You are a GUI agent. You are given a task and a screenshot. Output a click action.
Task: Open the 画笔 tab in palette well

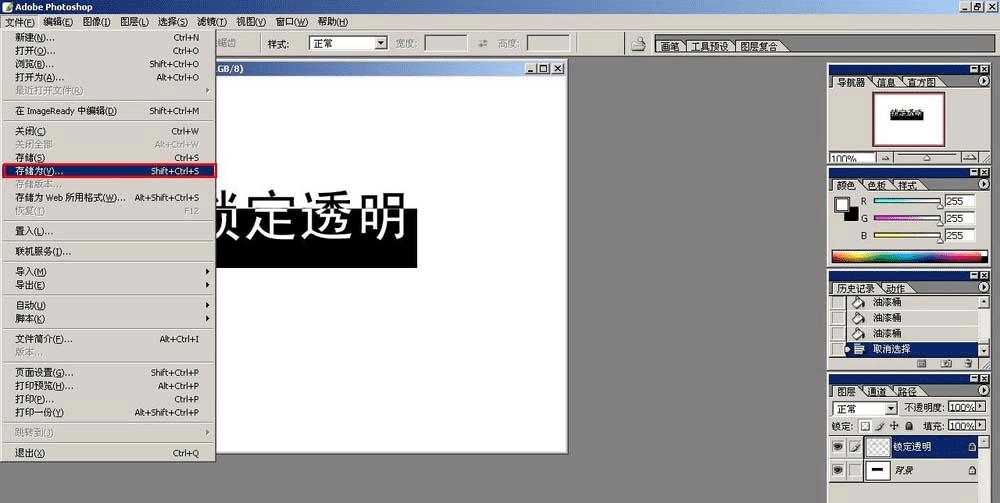click(x=670, y=47)
